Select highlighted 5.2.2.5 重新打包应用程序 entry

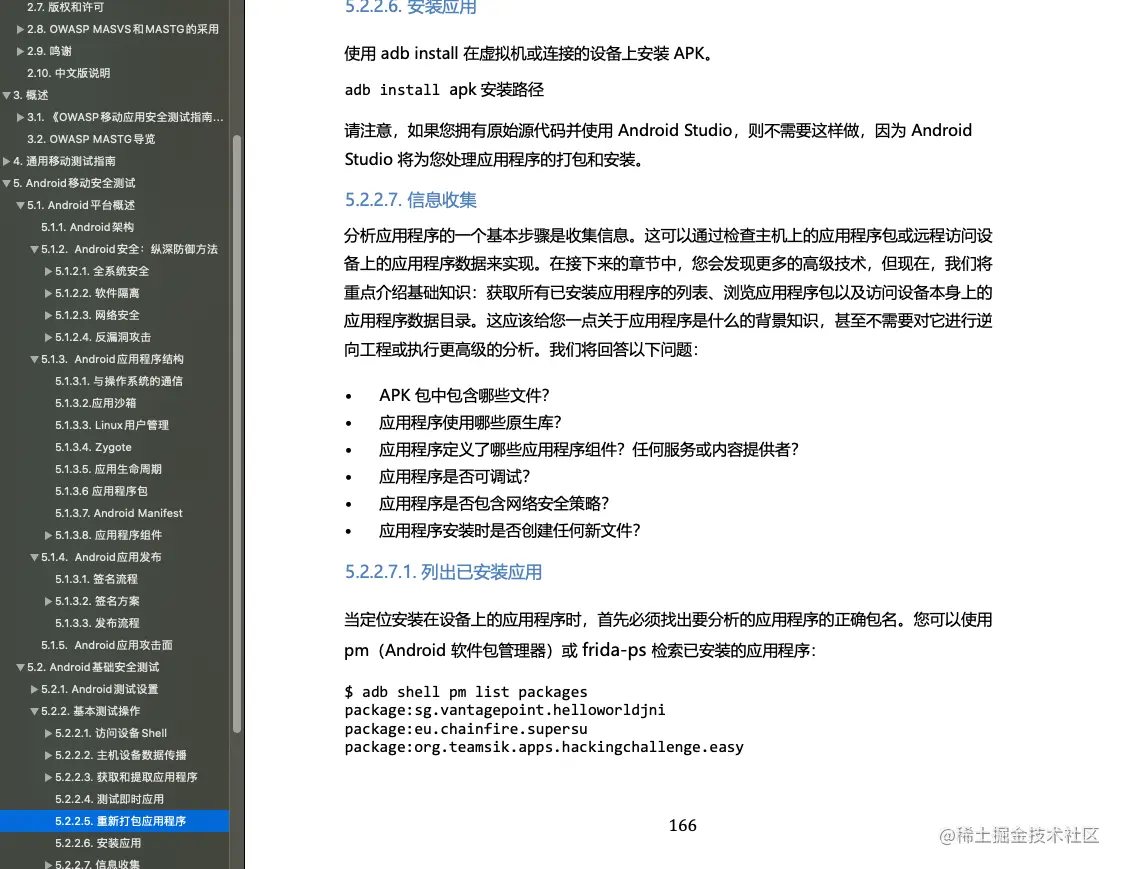point(115,821)
